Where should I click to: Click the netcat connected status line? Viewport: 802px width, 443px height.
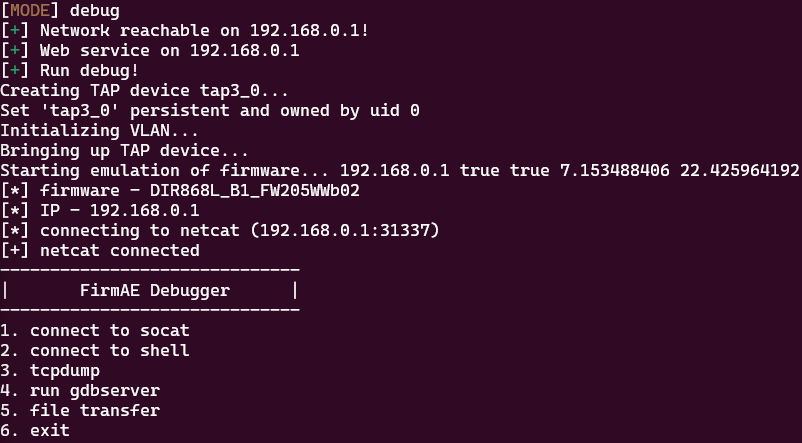100,251
